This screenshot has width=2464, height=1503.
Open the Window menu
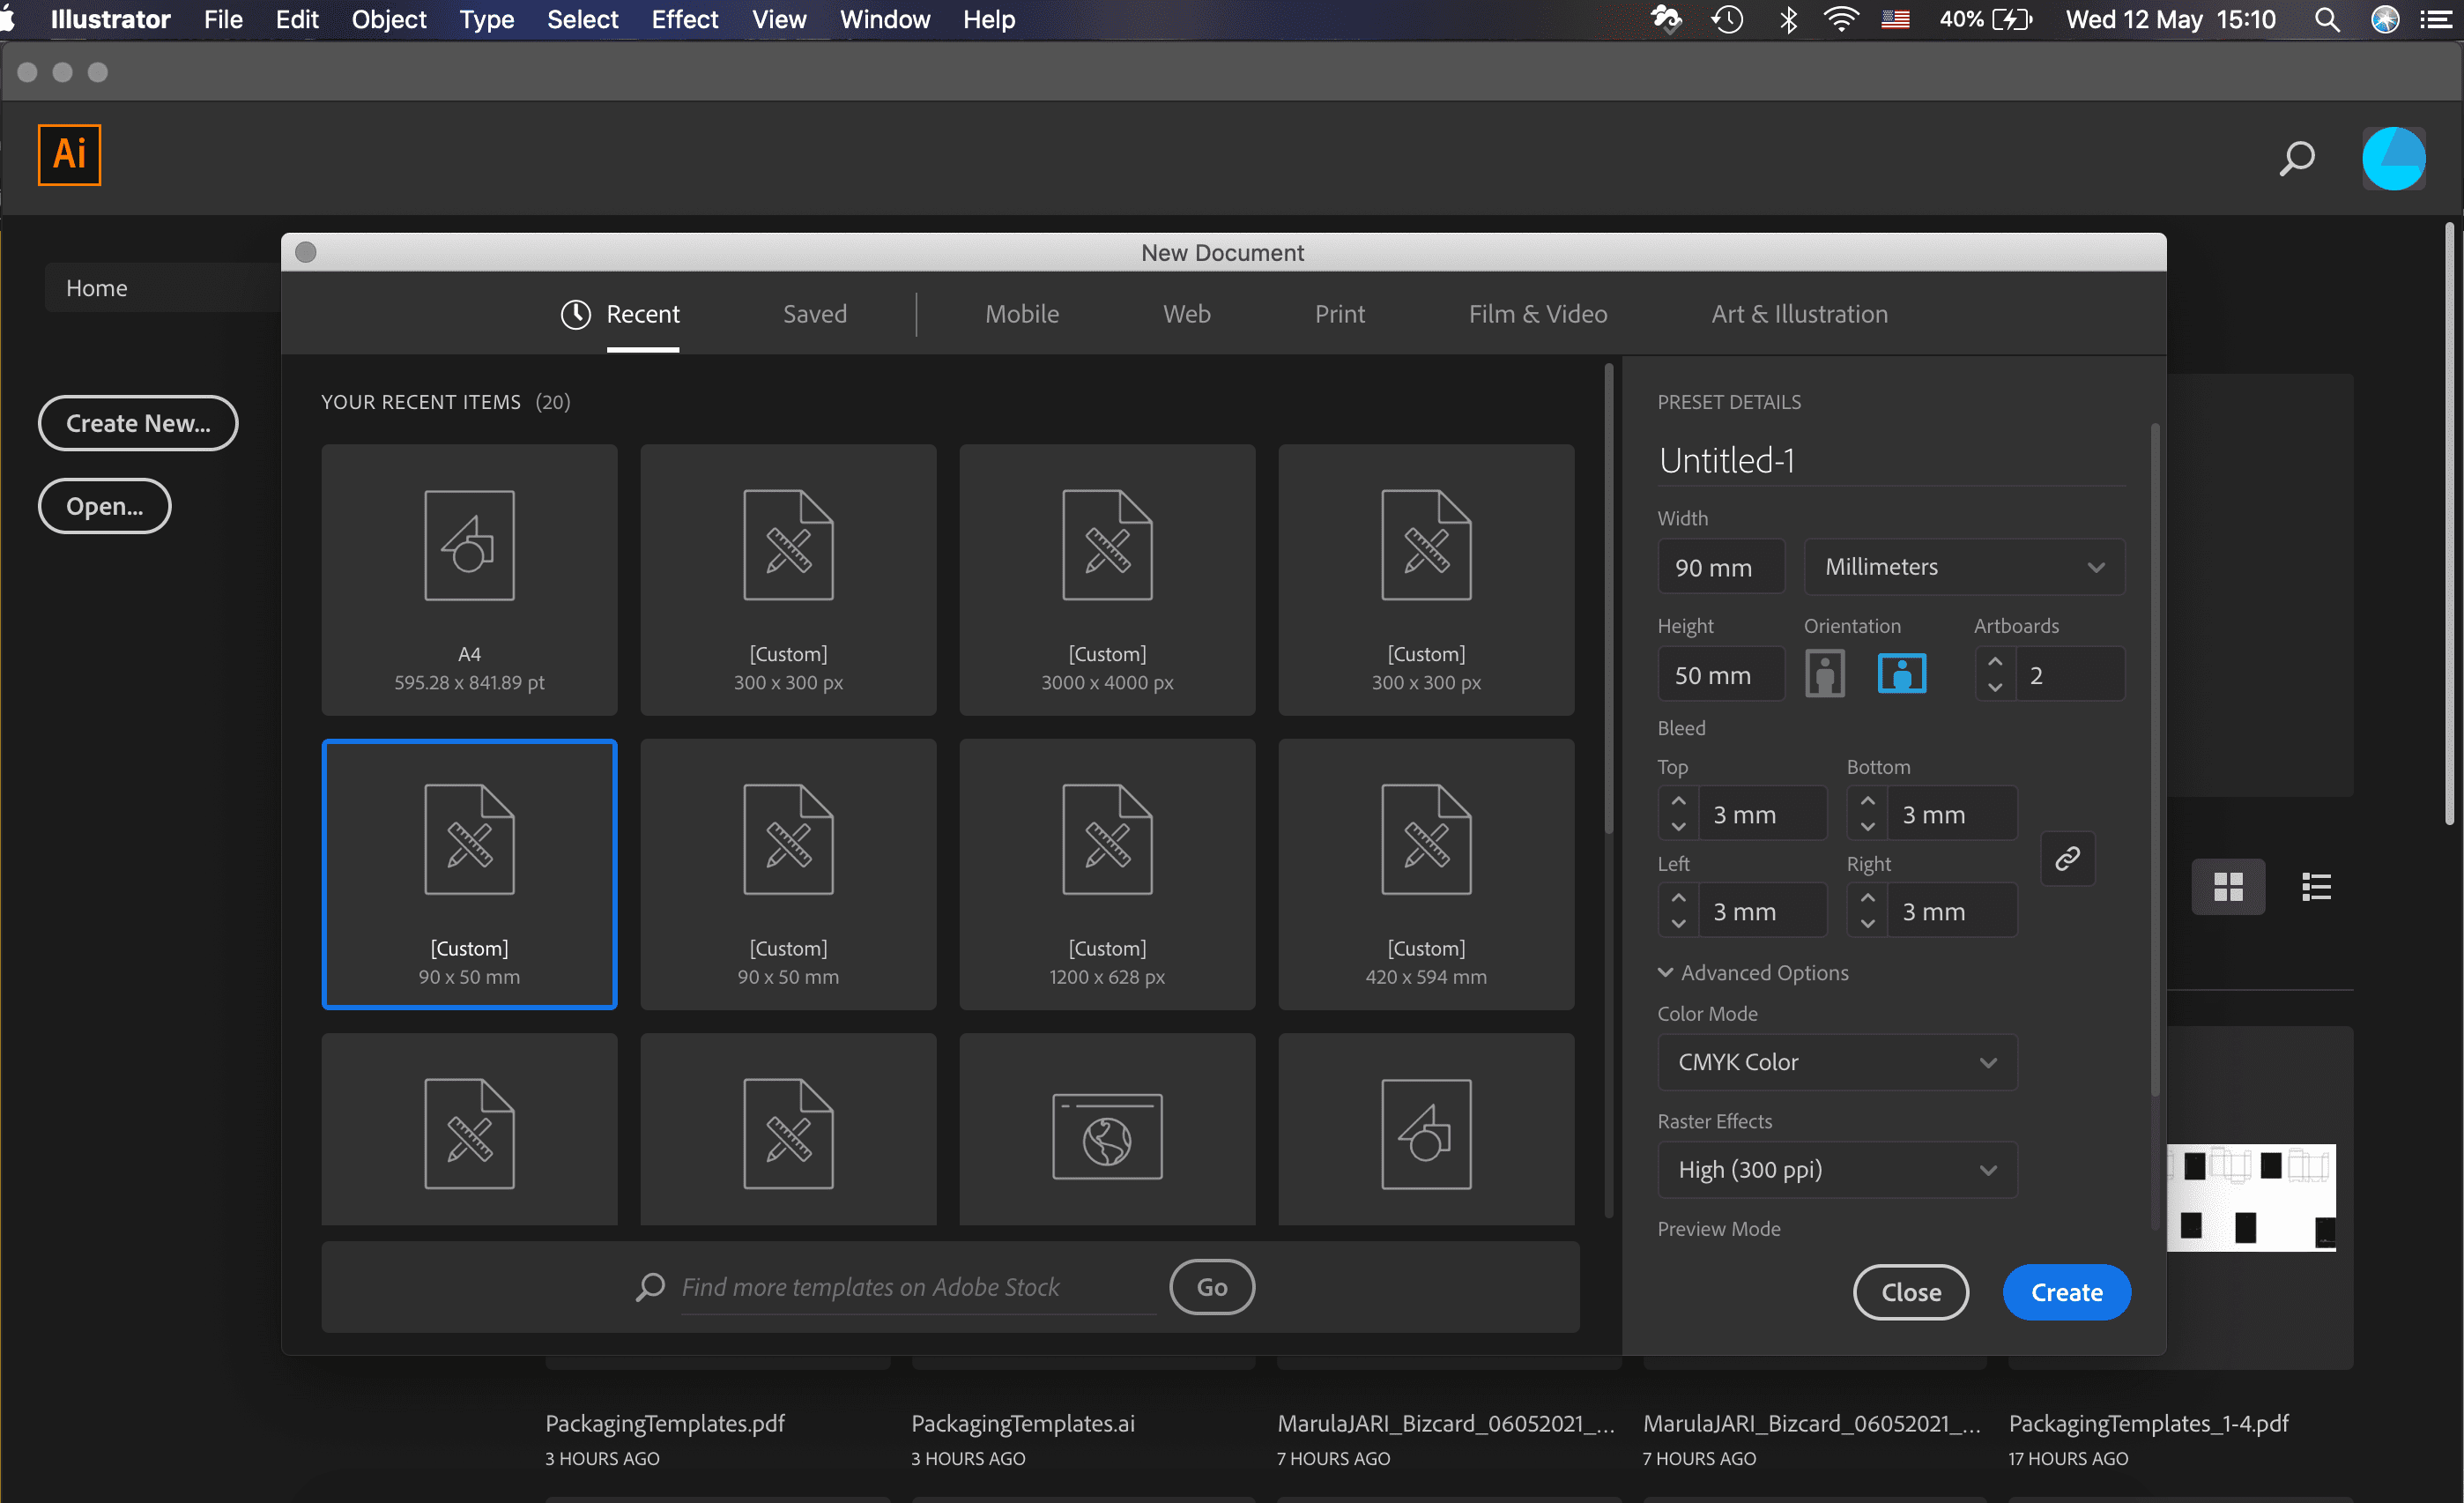[x=884, y=19]
